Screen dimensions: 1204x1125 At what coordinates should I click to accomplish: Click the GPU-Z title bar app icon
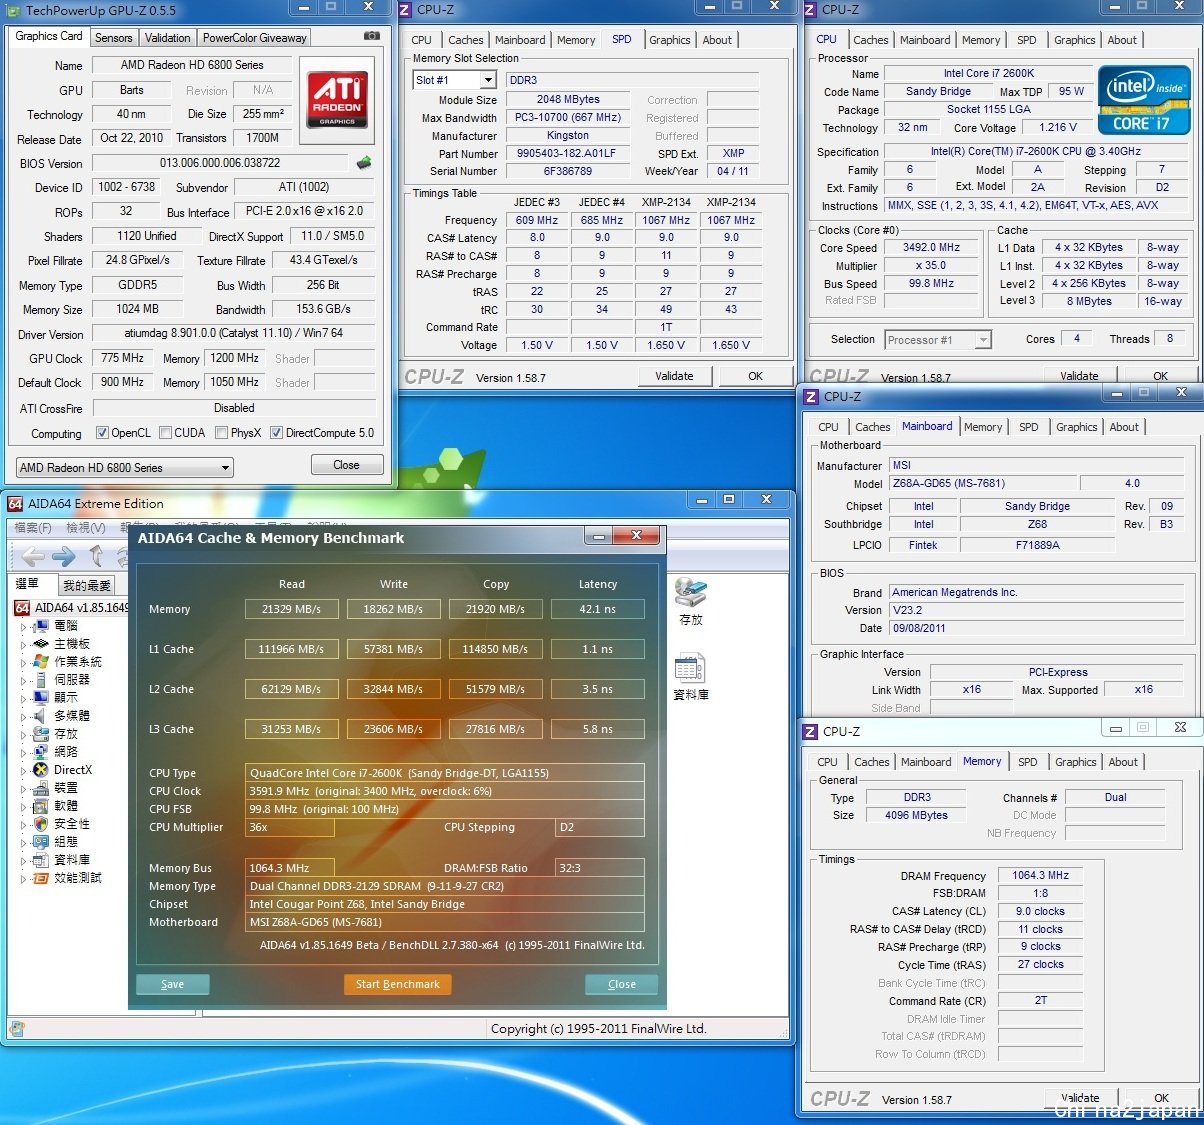coord(14,11)
